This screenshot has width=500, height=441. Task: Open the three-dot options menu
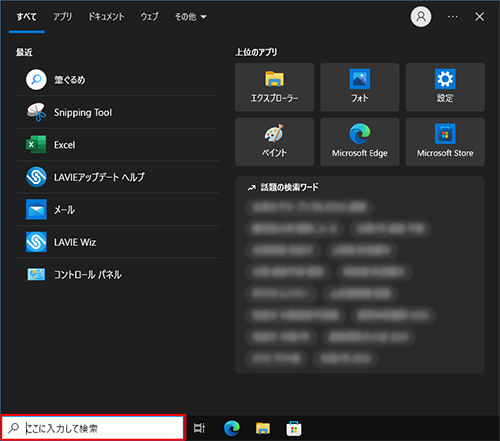click(x=452, y=16)
